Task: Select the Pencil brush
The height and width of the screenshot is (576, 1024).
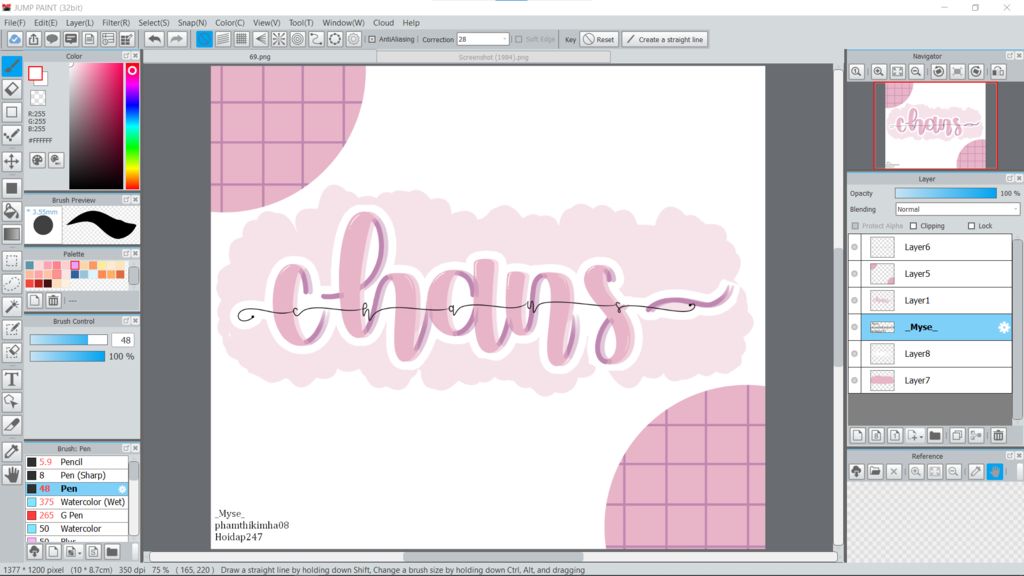Action: (x=77, y=462)
